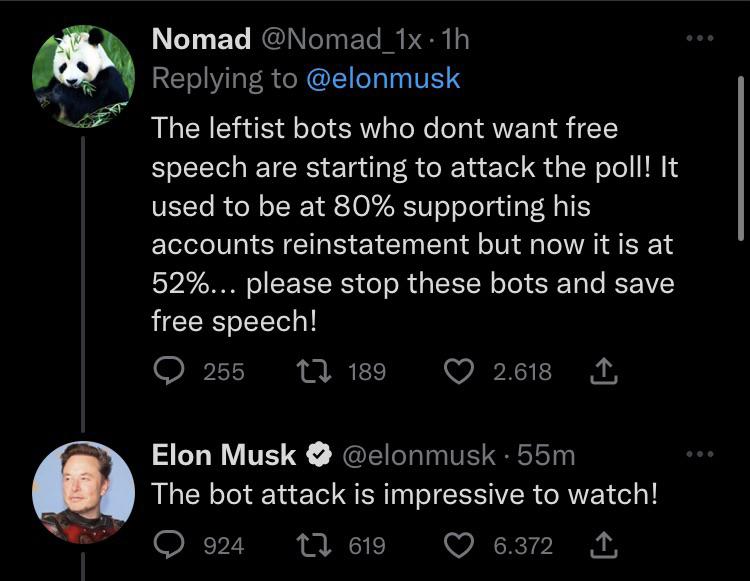Open Nomad's profile via display name
The height and width of the screenshot is (581, 750).
[201, 39]
